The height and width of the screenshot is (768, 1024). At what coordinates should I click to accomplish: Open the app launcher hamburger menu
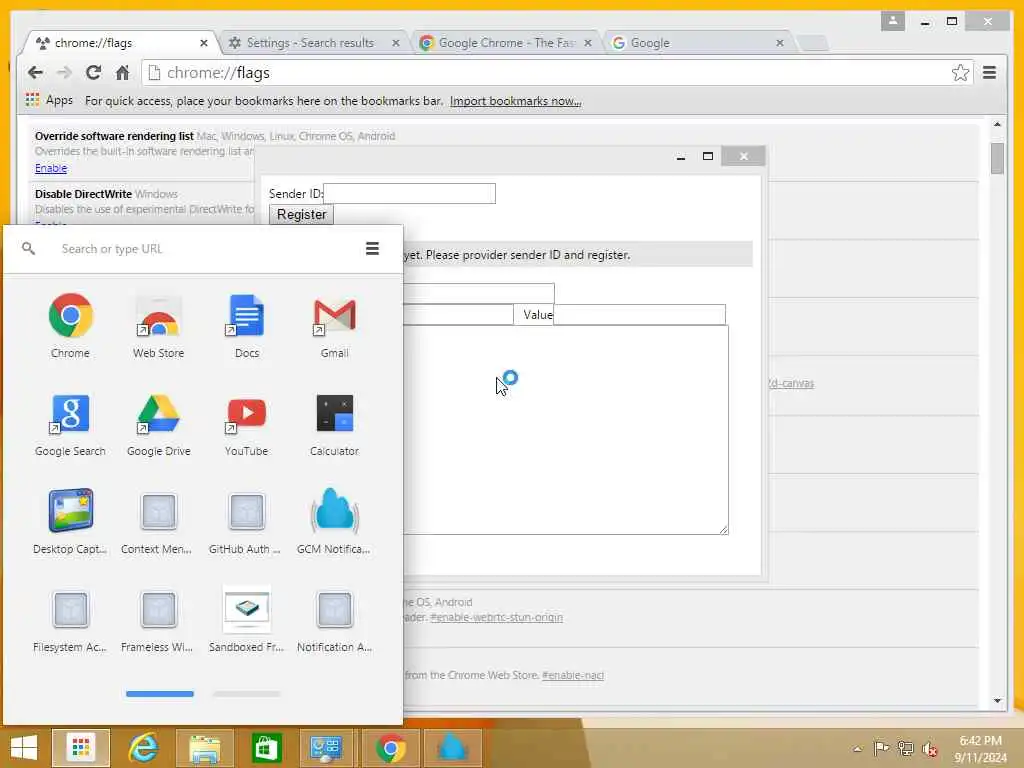pyautogui.click(x=372, y=248)
